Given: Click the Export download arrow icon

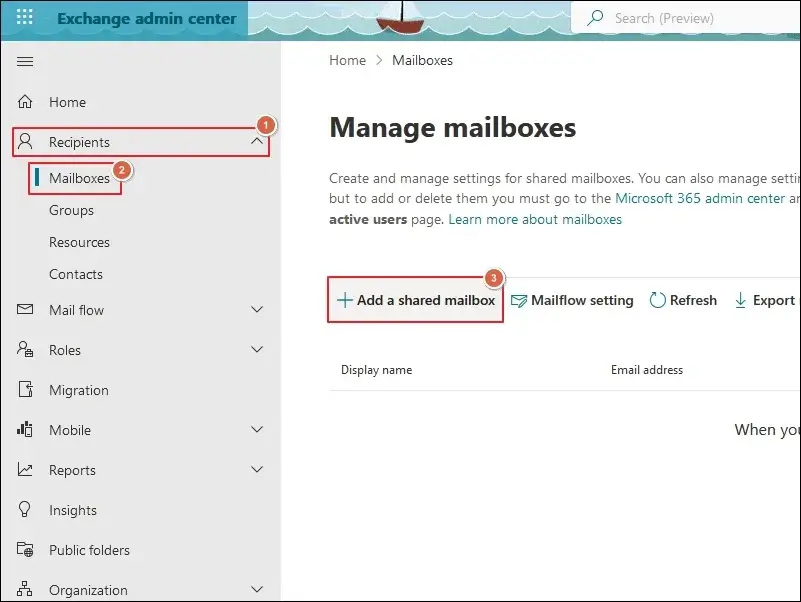Looking at the screenshot, I should 740,300.
